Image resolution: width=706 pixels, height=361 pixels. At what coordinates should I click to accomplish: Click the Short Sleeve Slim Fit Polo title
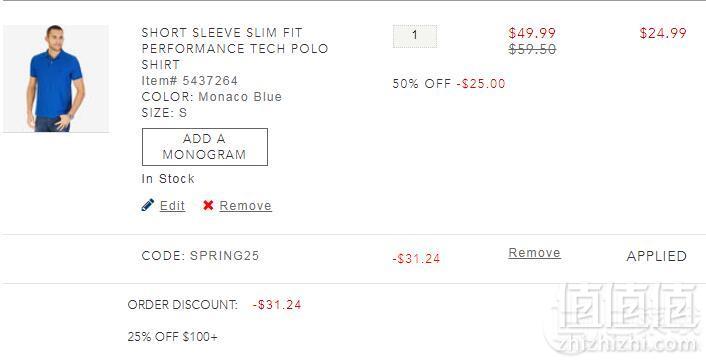click(x=235, y=49)
